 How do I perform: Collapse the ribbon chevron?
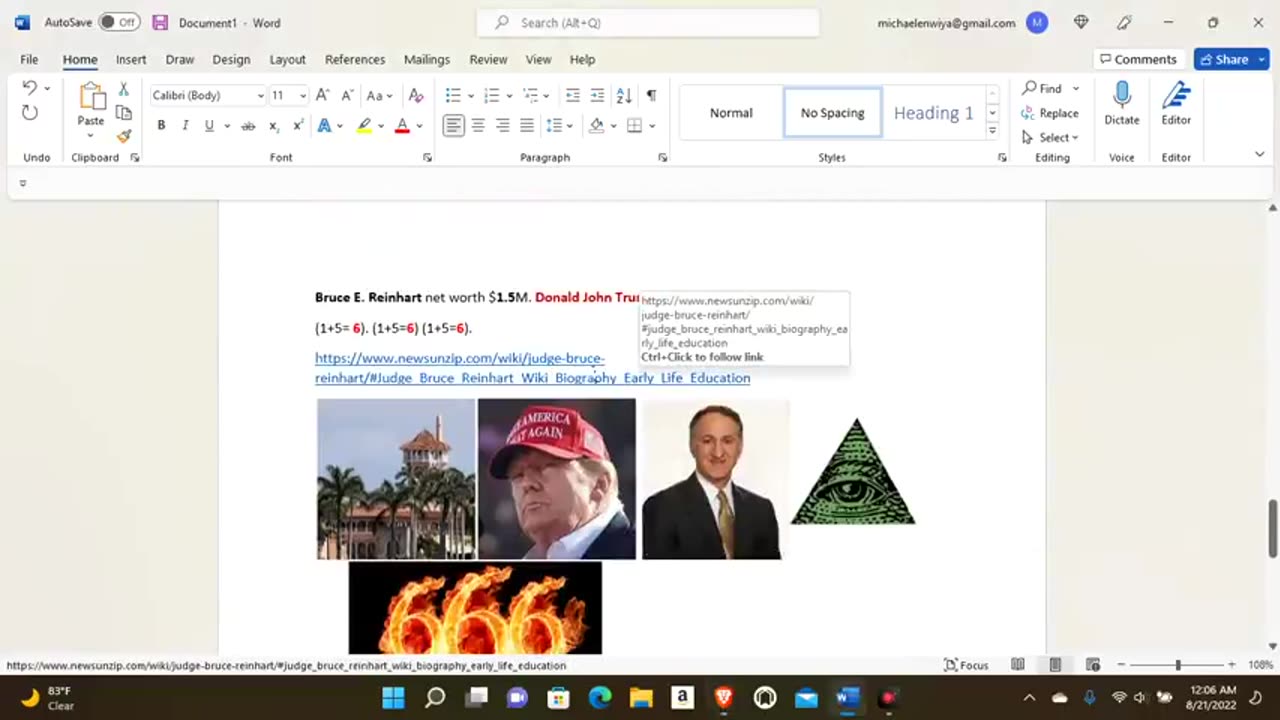(1259, 154)
